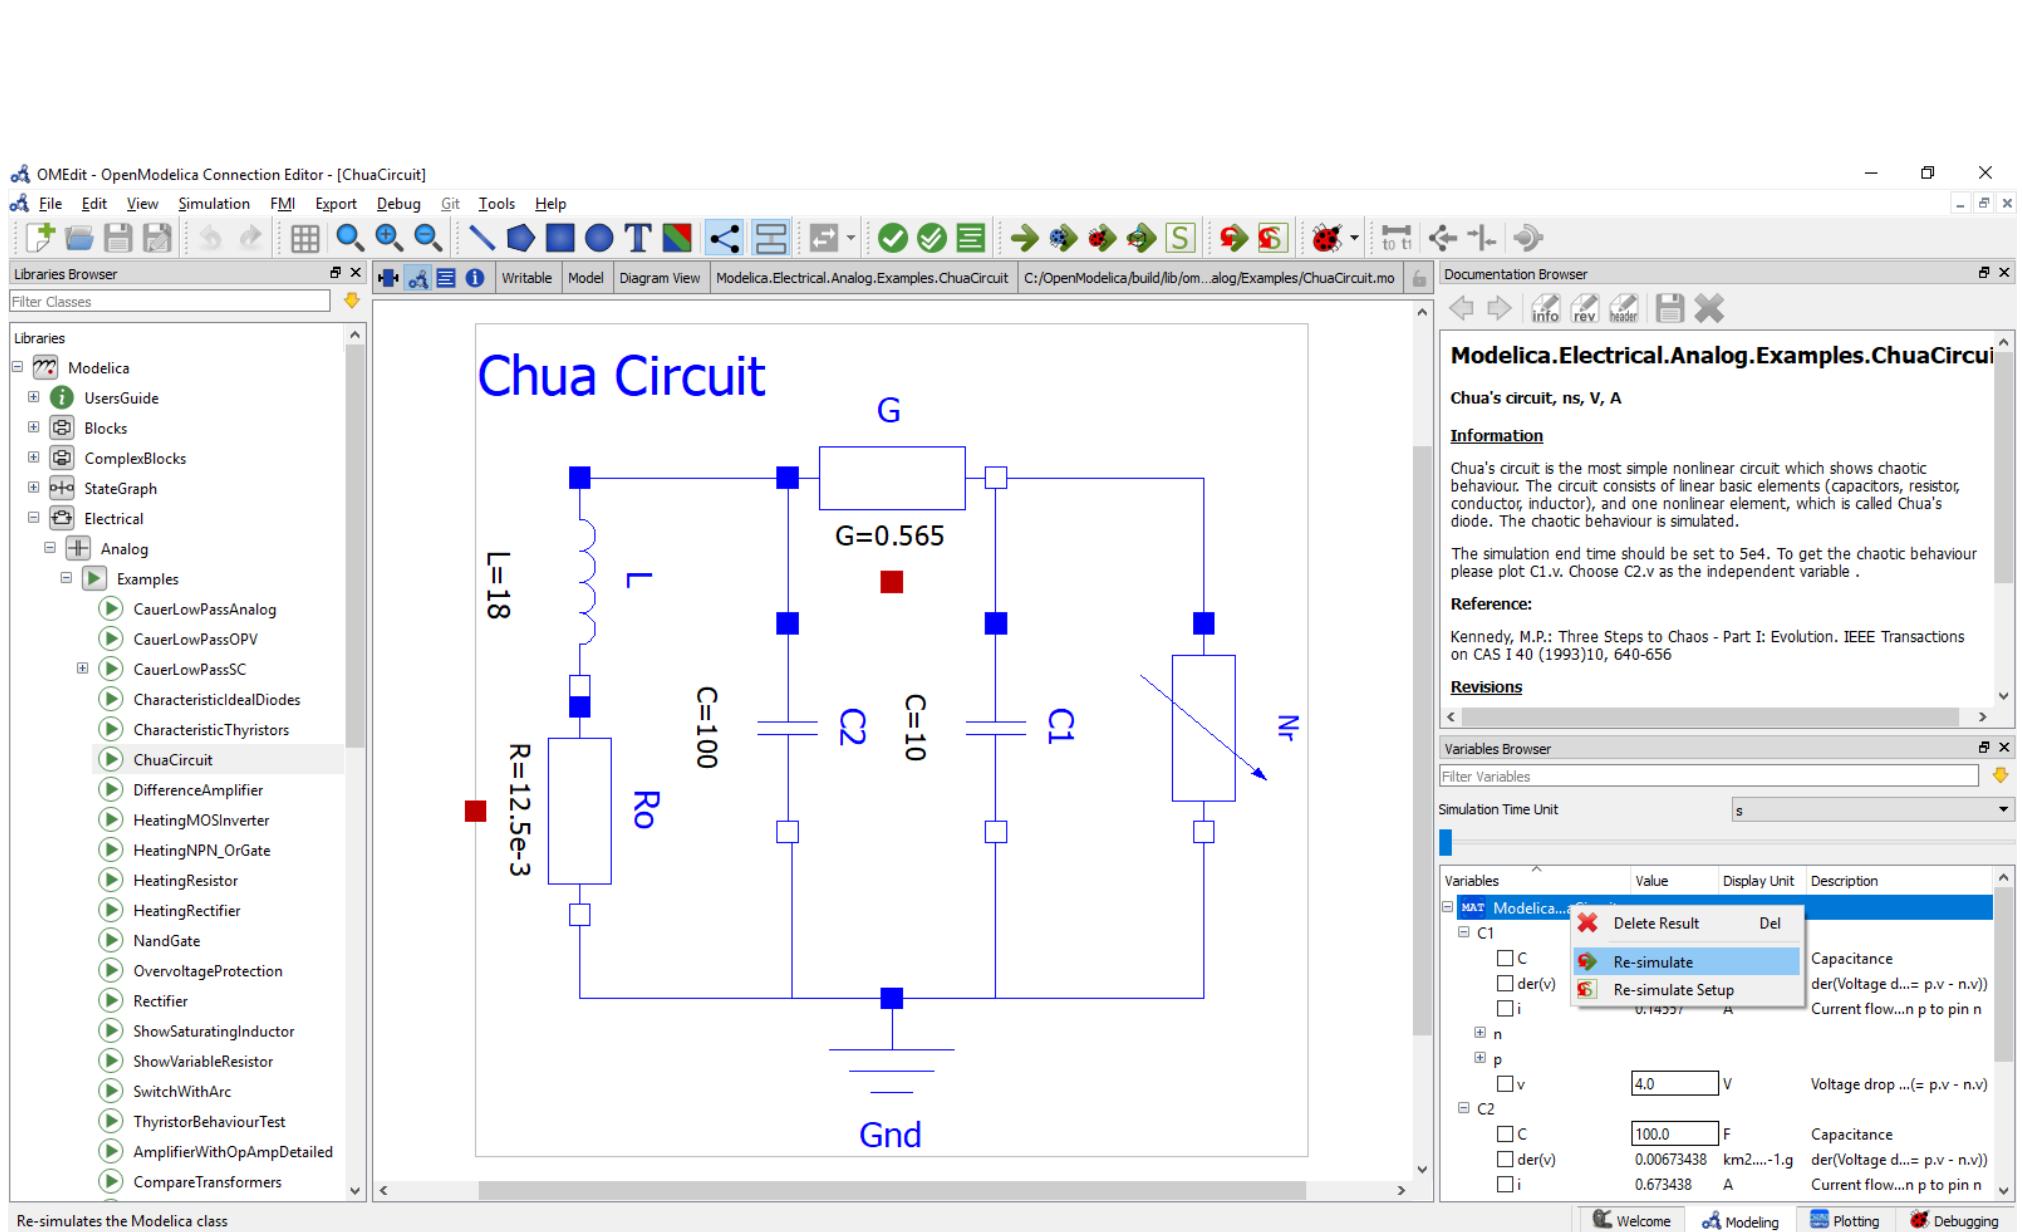This screenshot has height=1232, width=2022.
Task: Switch to Icon View button
Action: pos(389,278)
